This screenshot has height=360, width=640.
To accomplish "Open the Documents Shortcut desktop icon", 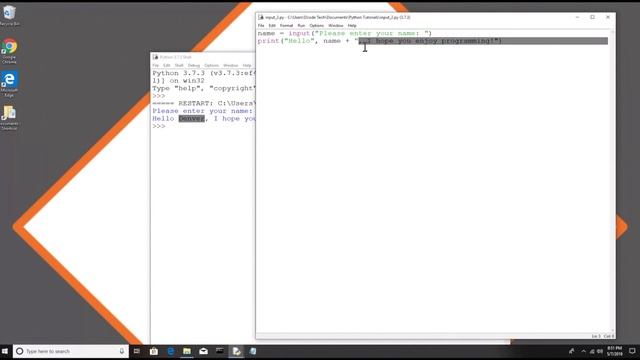I will click(x=9, y=118).
